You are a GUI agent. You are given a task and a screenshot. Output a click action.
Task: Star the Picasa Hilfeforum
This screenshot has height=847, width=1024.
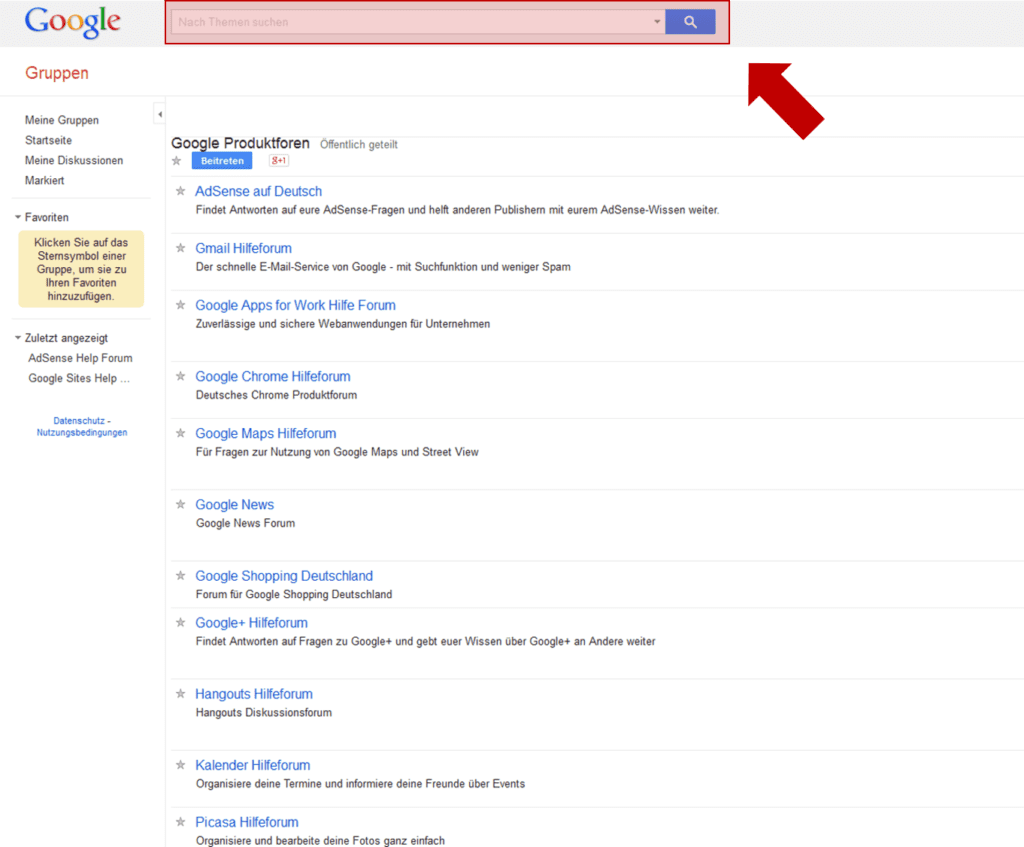coord(181,821)
